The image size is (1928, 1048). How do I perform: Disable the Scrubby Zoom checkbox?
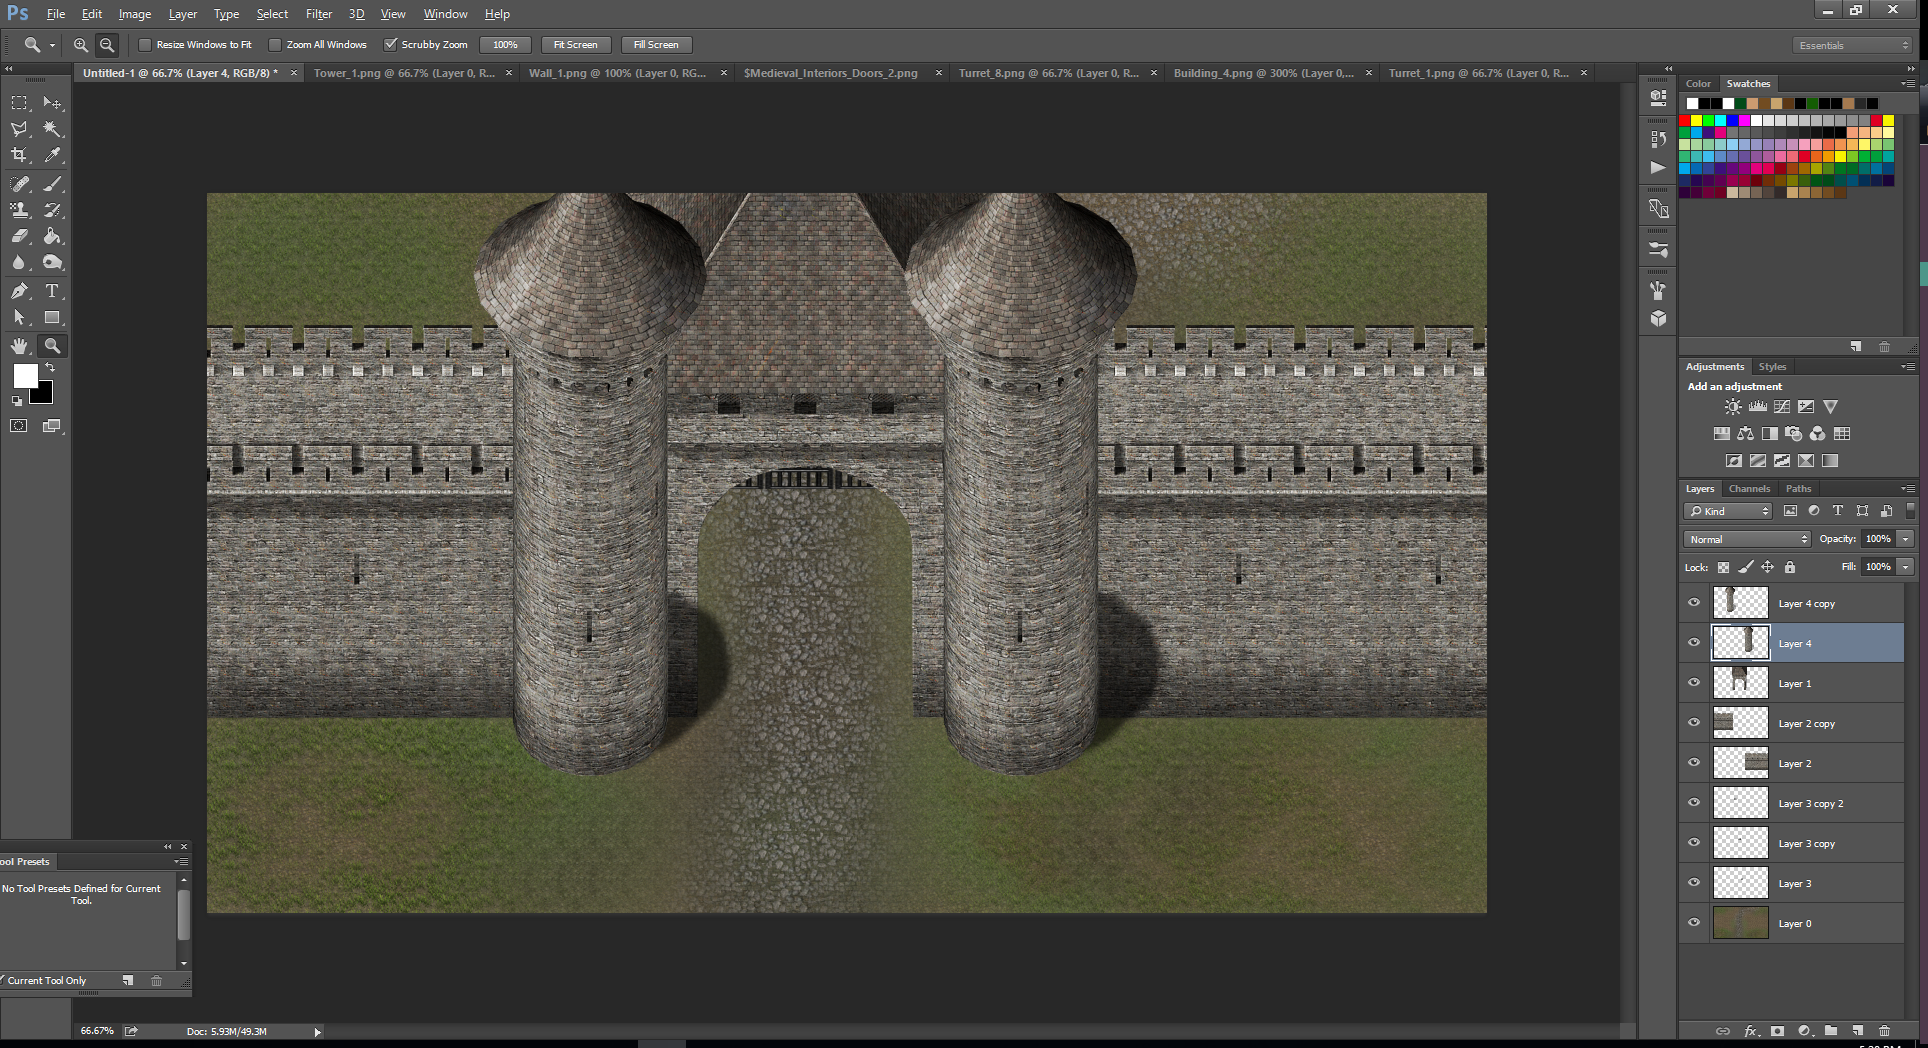tap(391, 45)
